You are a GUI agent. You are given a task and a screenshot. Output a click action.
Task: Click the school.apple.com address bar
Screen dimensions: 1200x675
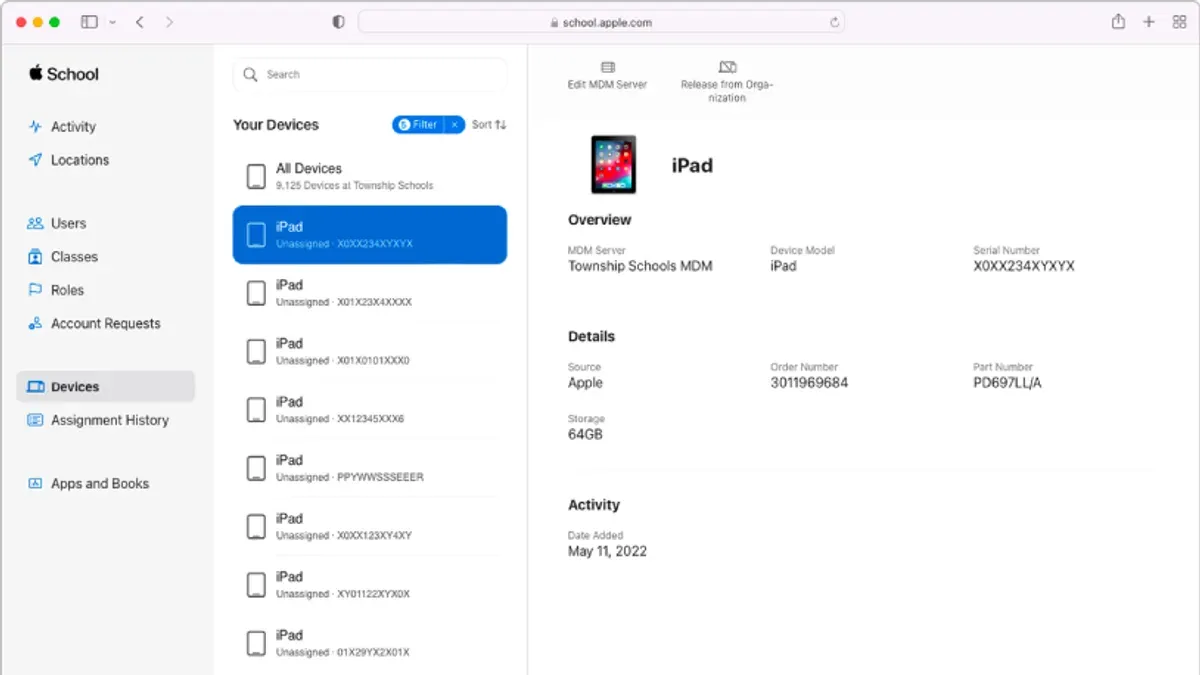[x=601, y=22]
